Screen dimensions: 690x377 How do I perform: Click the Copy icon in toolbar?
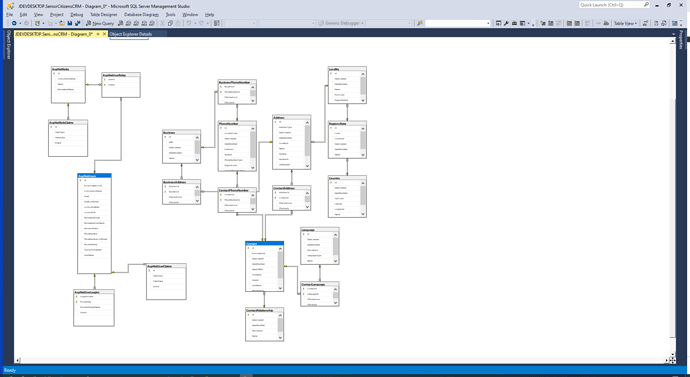[170, 23]
